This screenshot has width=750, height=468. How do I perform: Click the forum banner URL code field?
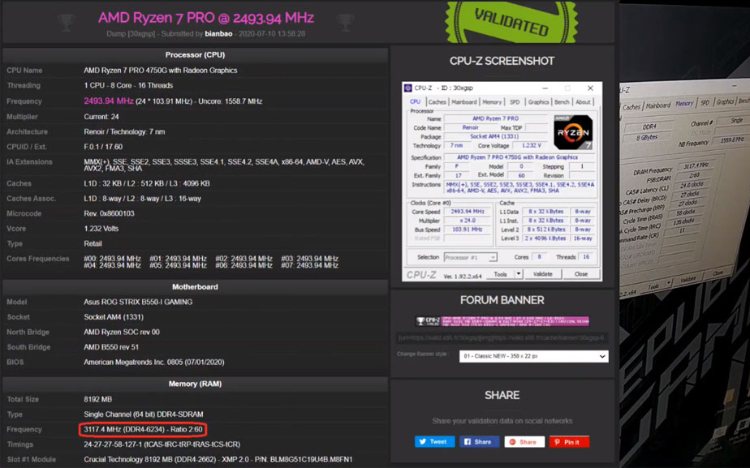click(x=502, y=338)
